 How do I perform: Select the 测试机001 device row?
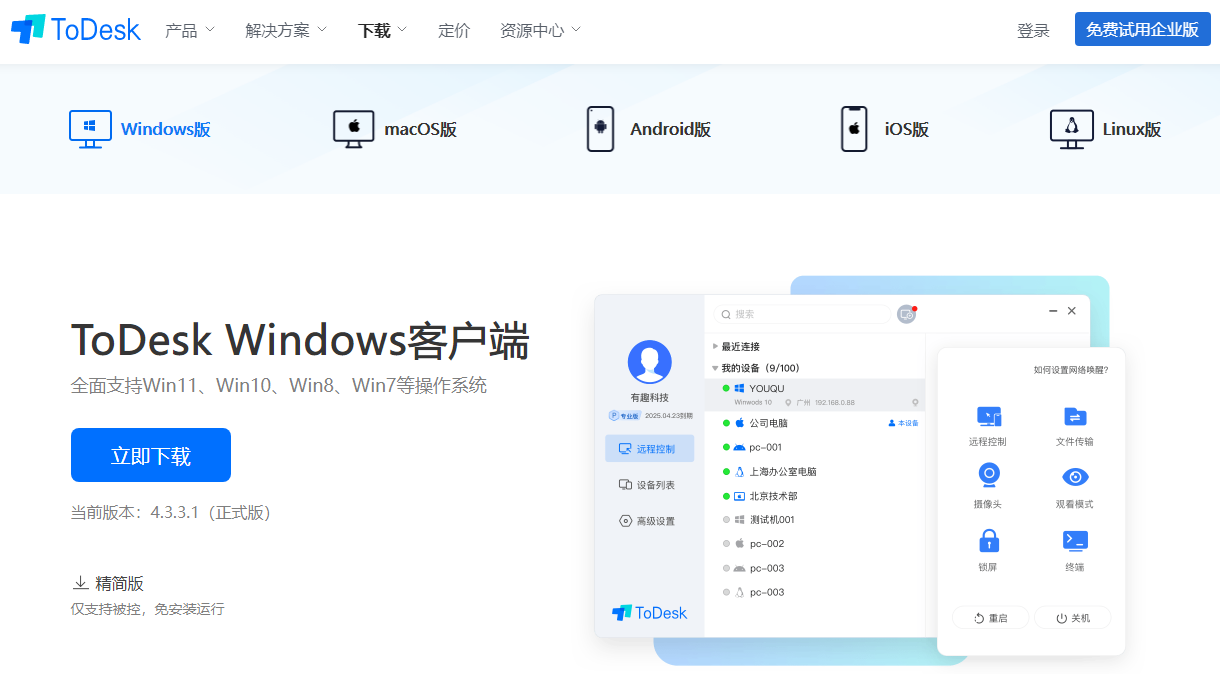(x=814, y=520)
